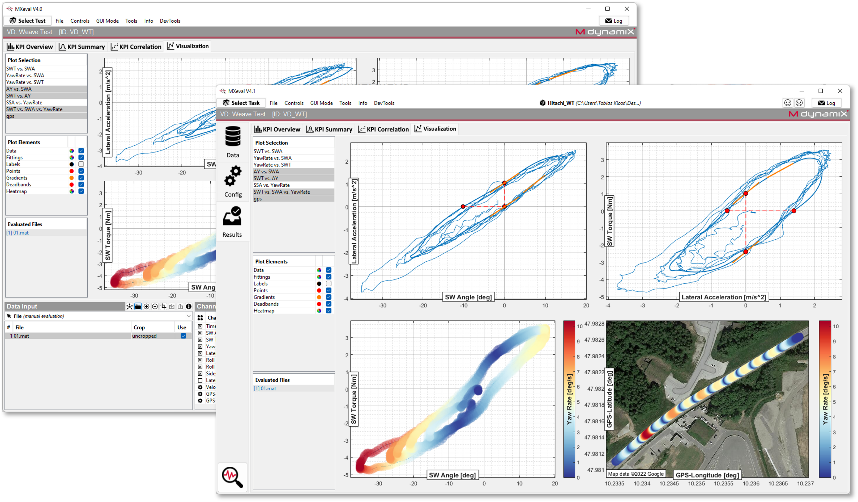Click Select Test button in back window
858x502 pixels.
(x=28, y=21)
